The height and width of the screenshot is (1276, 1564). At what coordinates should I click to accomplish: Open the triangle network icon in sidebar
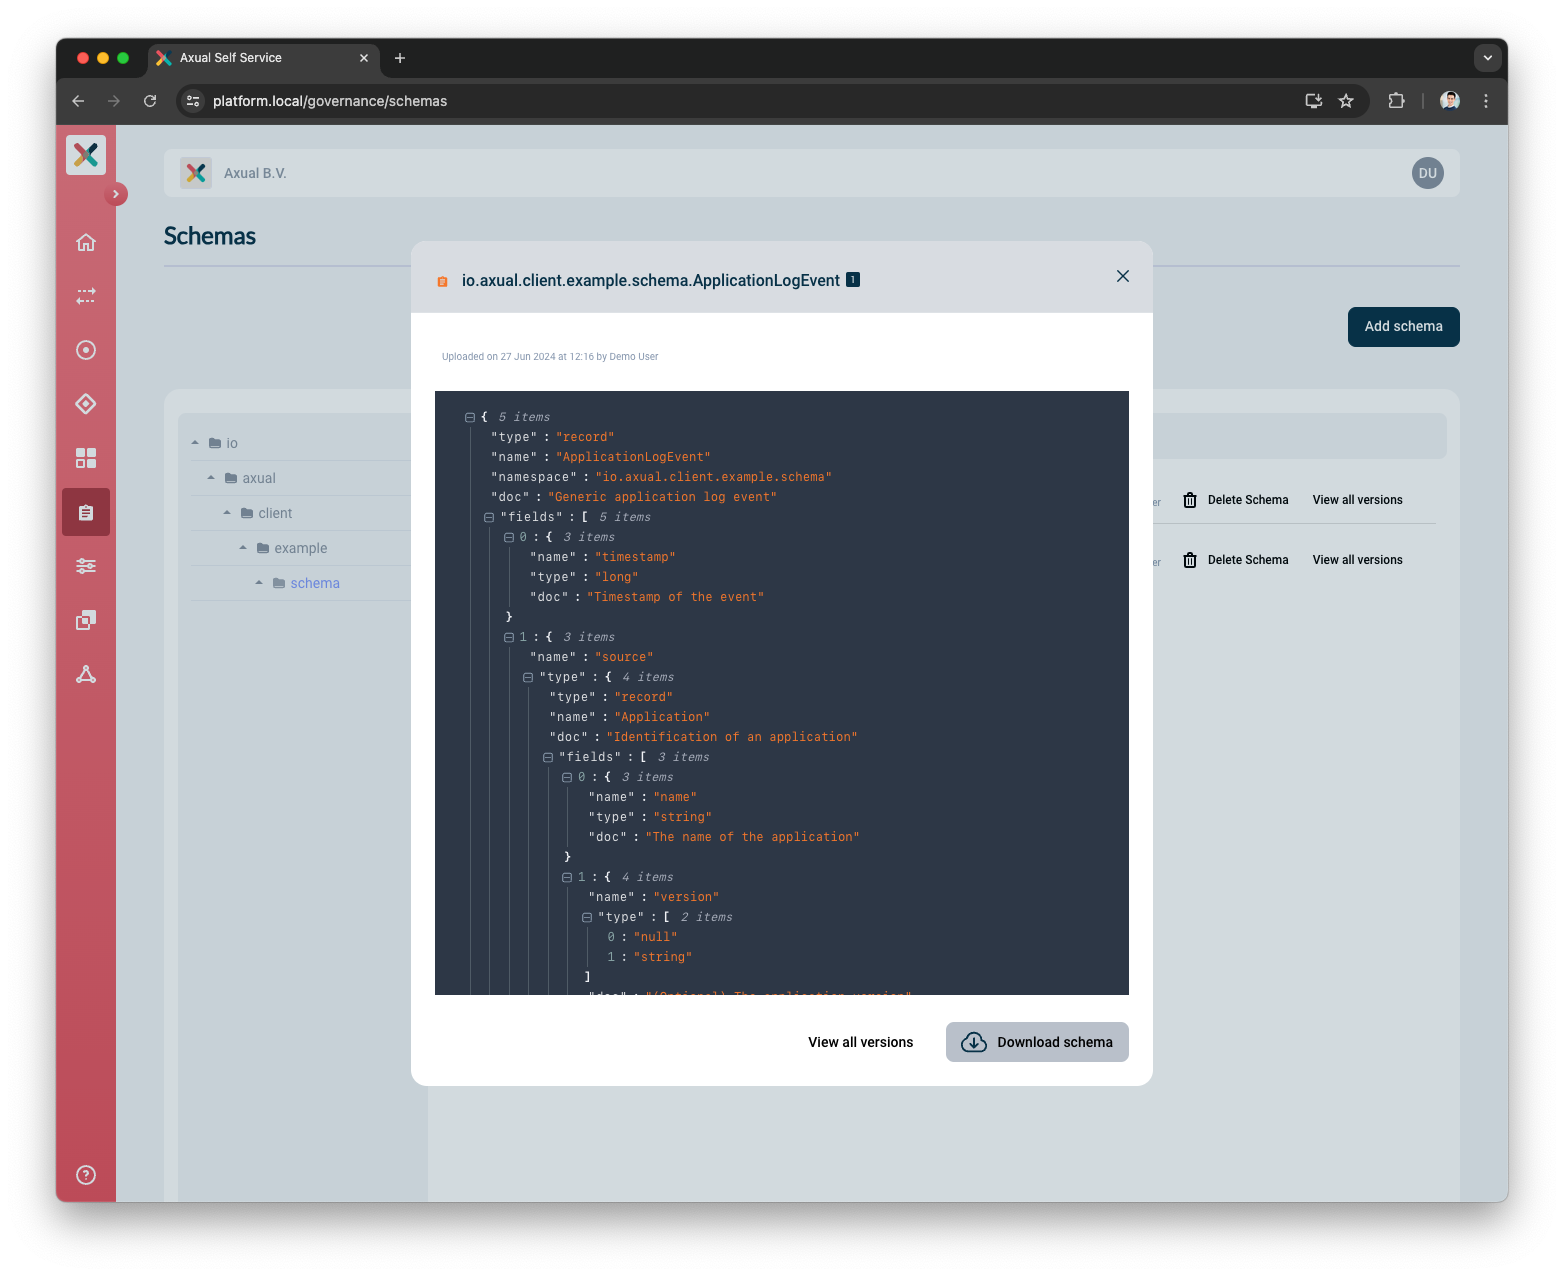point(86,674)
